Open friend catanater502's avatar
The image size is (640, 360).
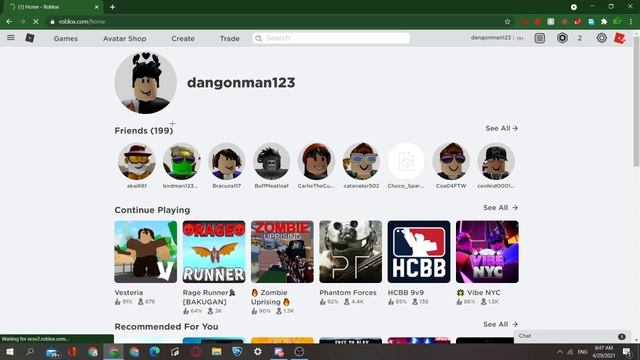tap(361, 162)
